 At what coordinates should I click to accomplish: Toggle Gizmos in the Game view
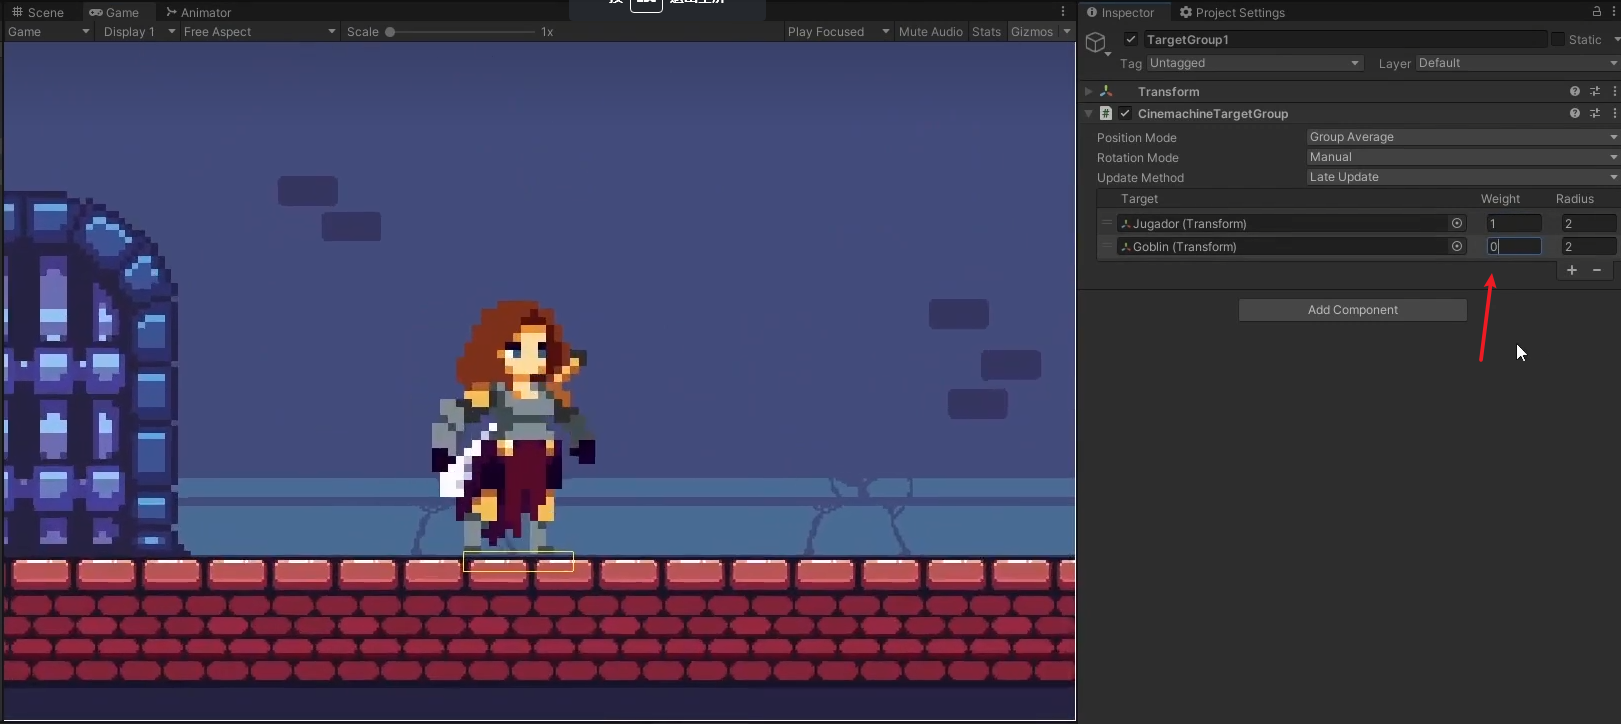pyautogui.click(x=1031, y=32)
